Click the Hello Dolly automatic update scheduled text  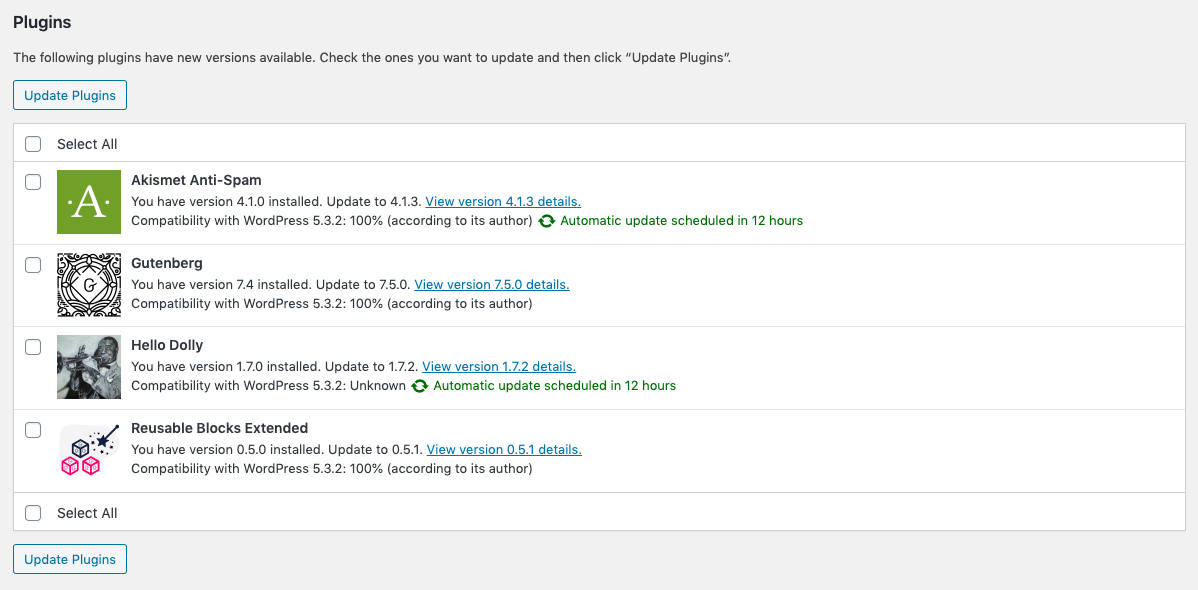click(x=555, y=386)
